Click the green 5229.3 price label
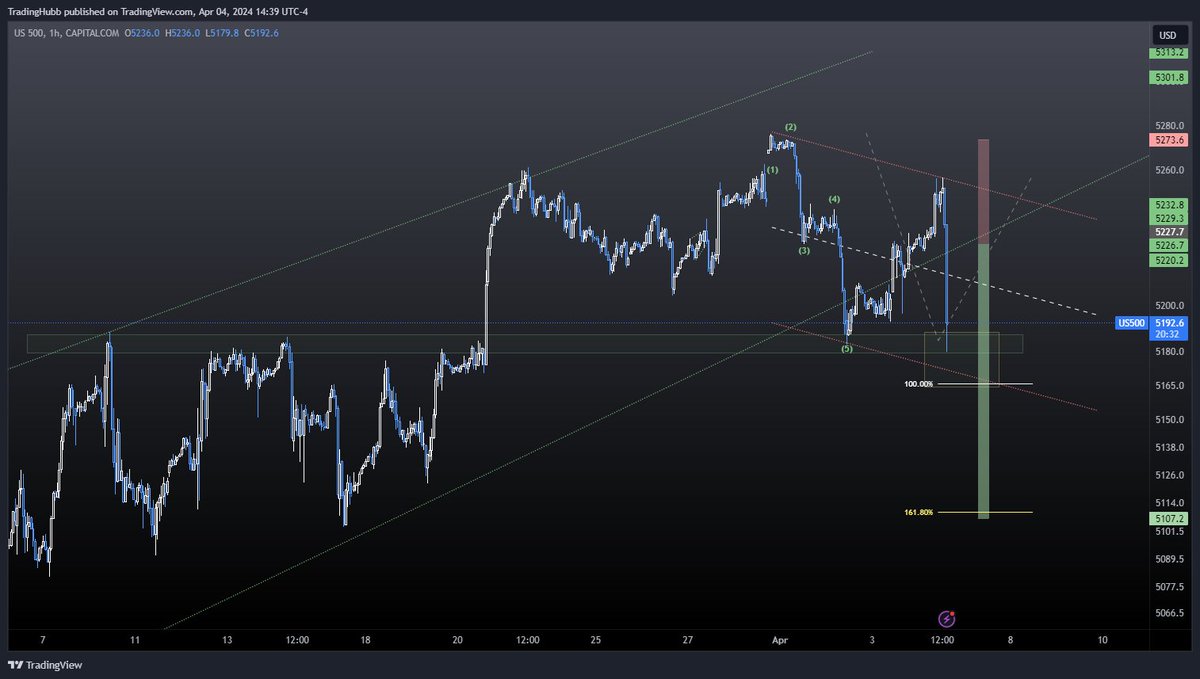Screen dimensions: 1200x679 [x=1168, y=218]
